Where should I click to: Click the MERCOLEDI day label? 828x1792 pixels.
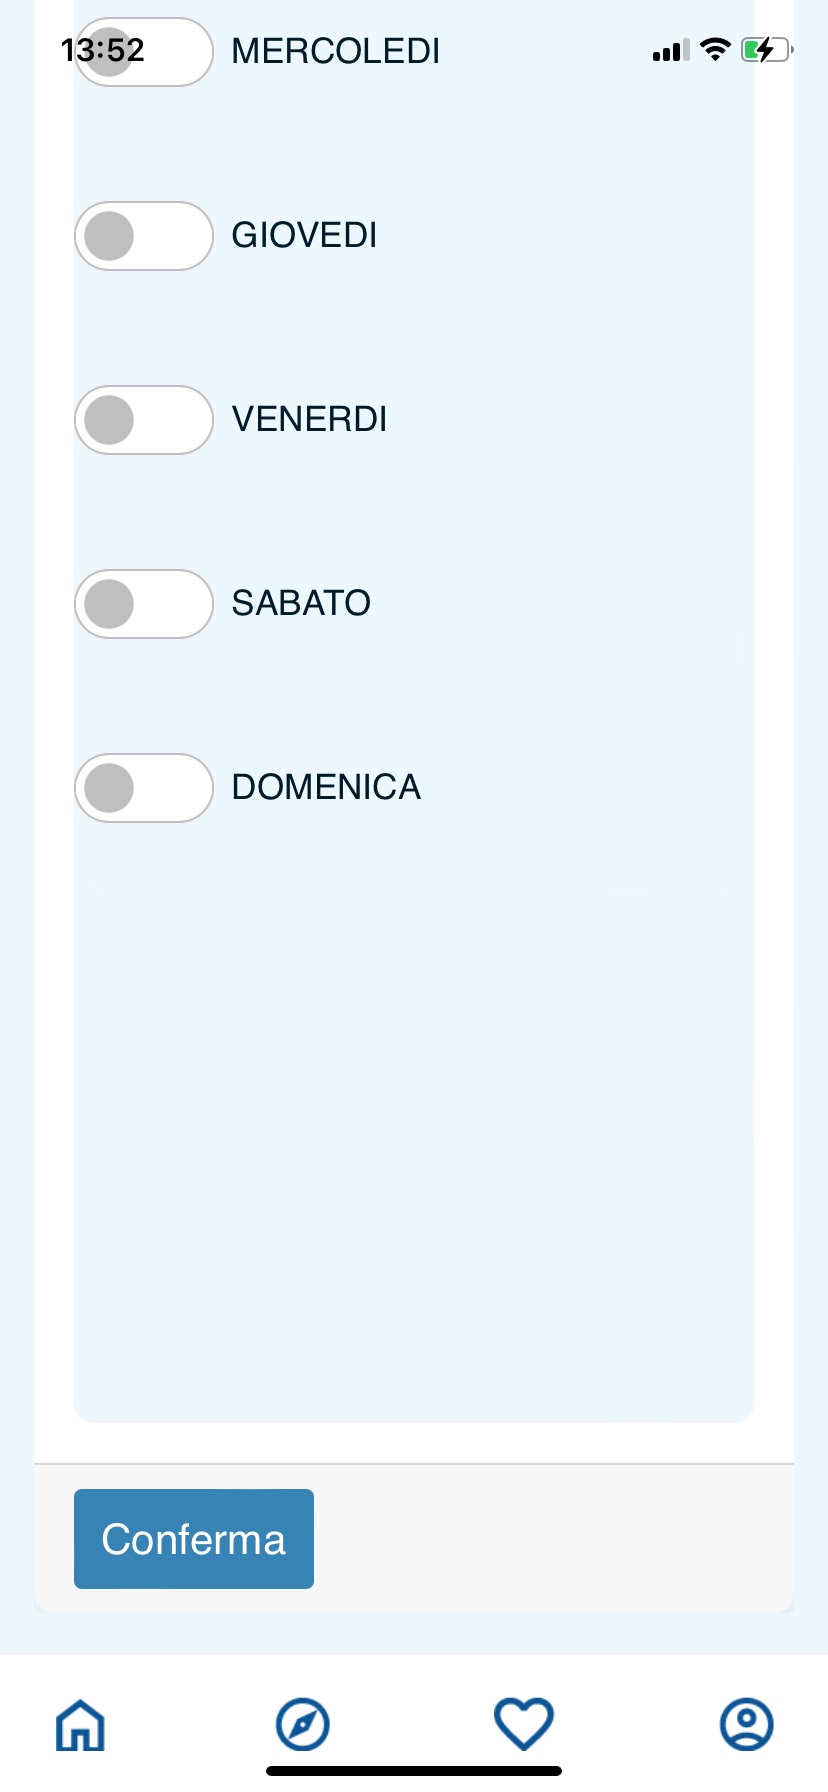[336, 52]
